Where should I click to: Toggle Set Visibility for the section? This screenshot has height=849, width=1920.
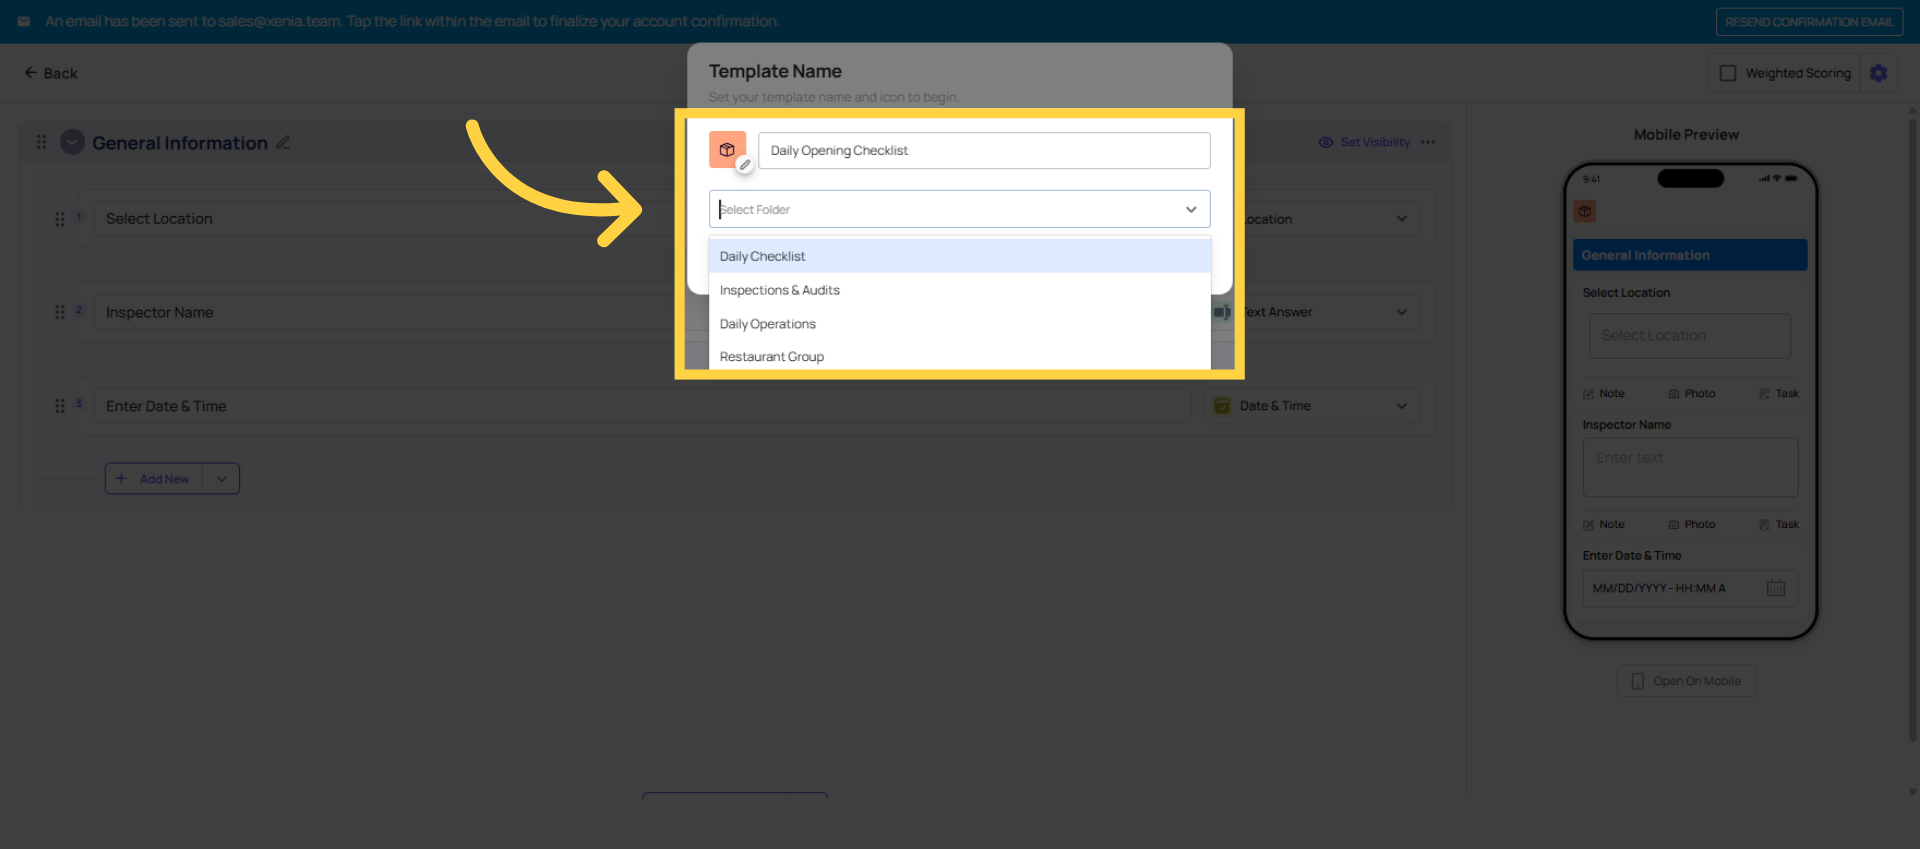1364,142
